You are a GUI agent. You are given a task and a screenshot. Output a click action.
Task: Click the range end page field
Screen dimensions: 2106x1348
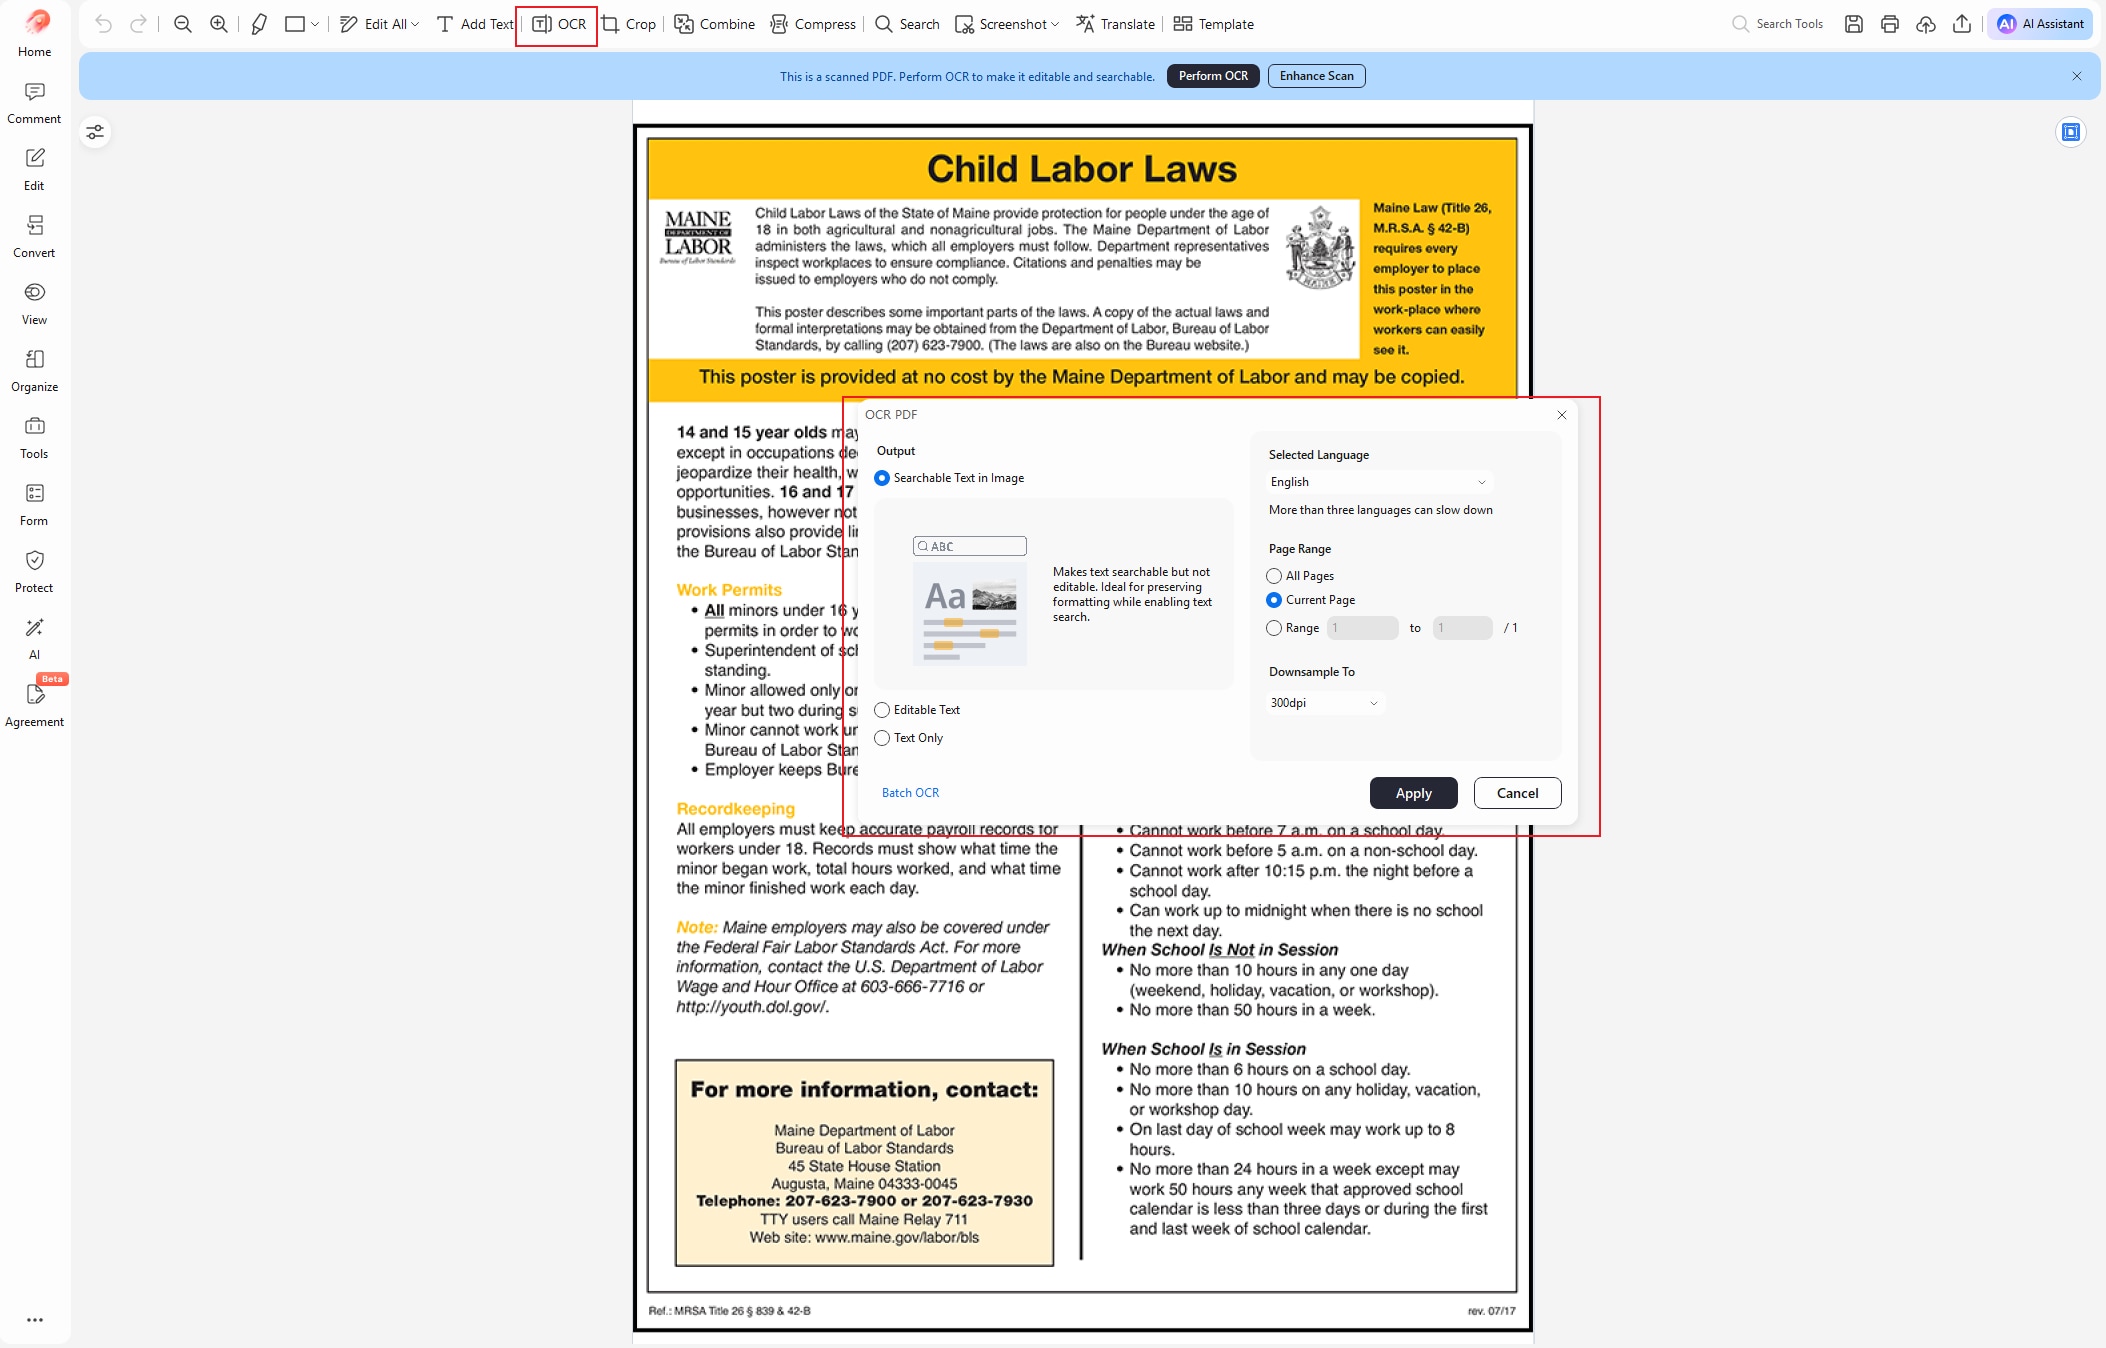[x=1462, y=628]
